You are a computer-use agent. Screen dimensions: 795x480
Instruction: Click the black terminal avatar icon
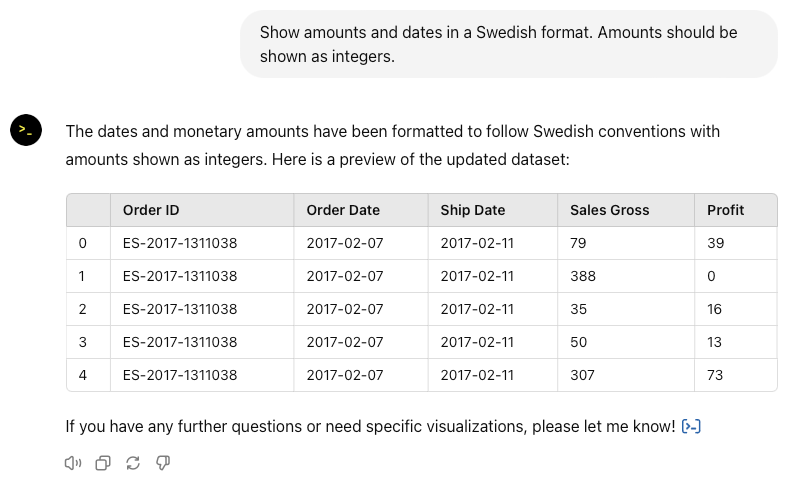pyautogui.click(x=26, y=130)
